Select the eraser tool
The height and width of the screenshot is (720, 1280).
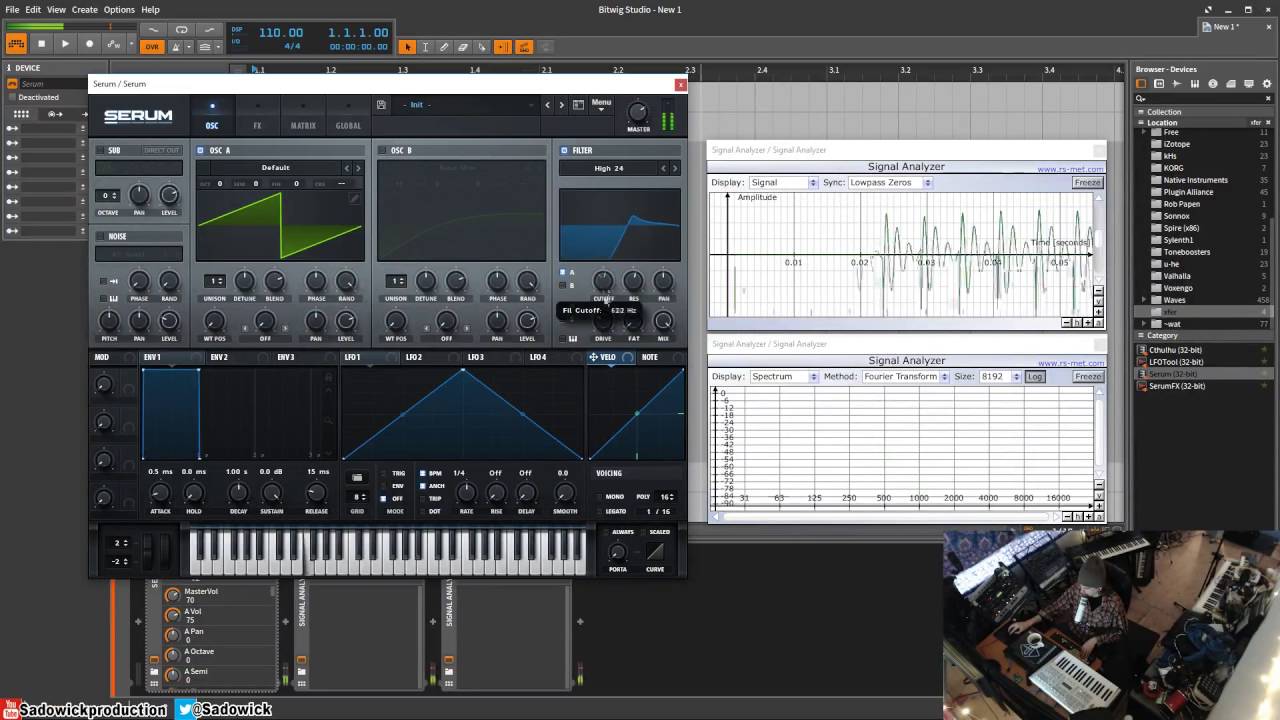click(x=463, y=47)
